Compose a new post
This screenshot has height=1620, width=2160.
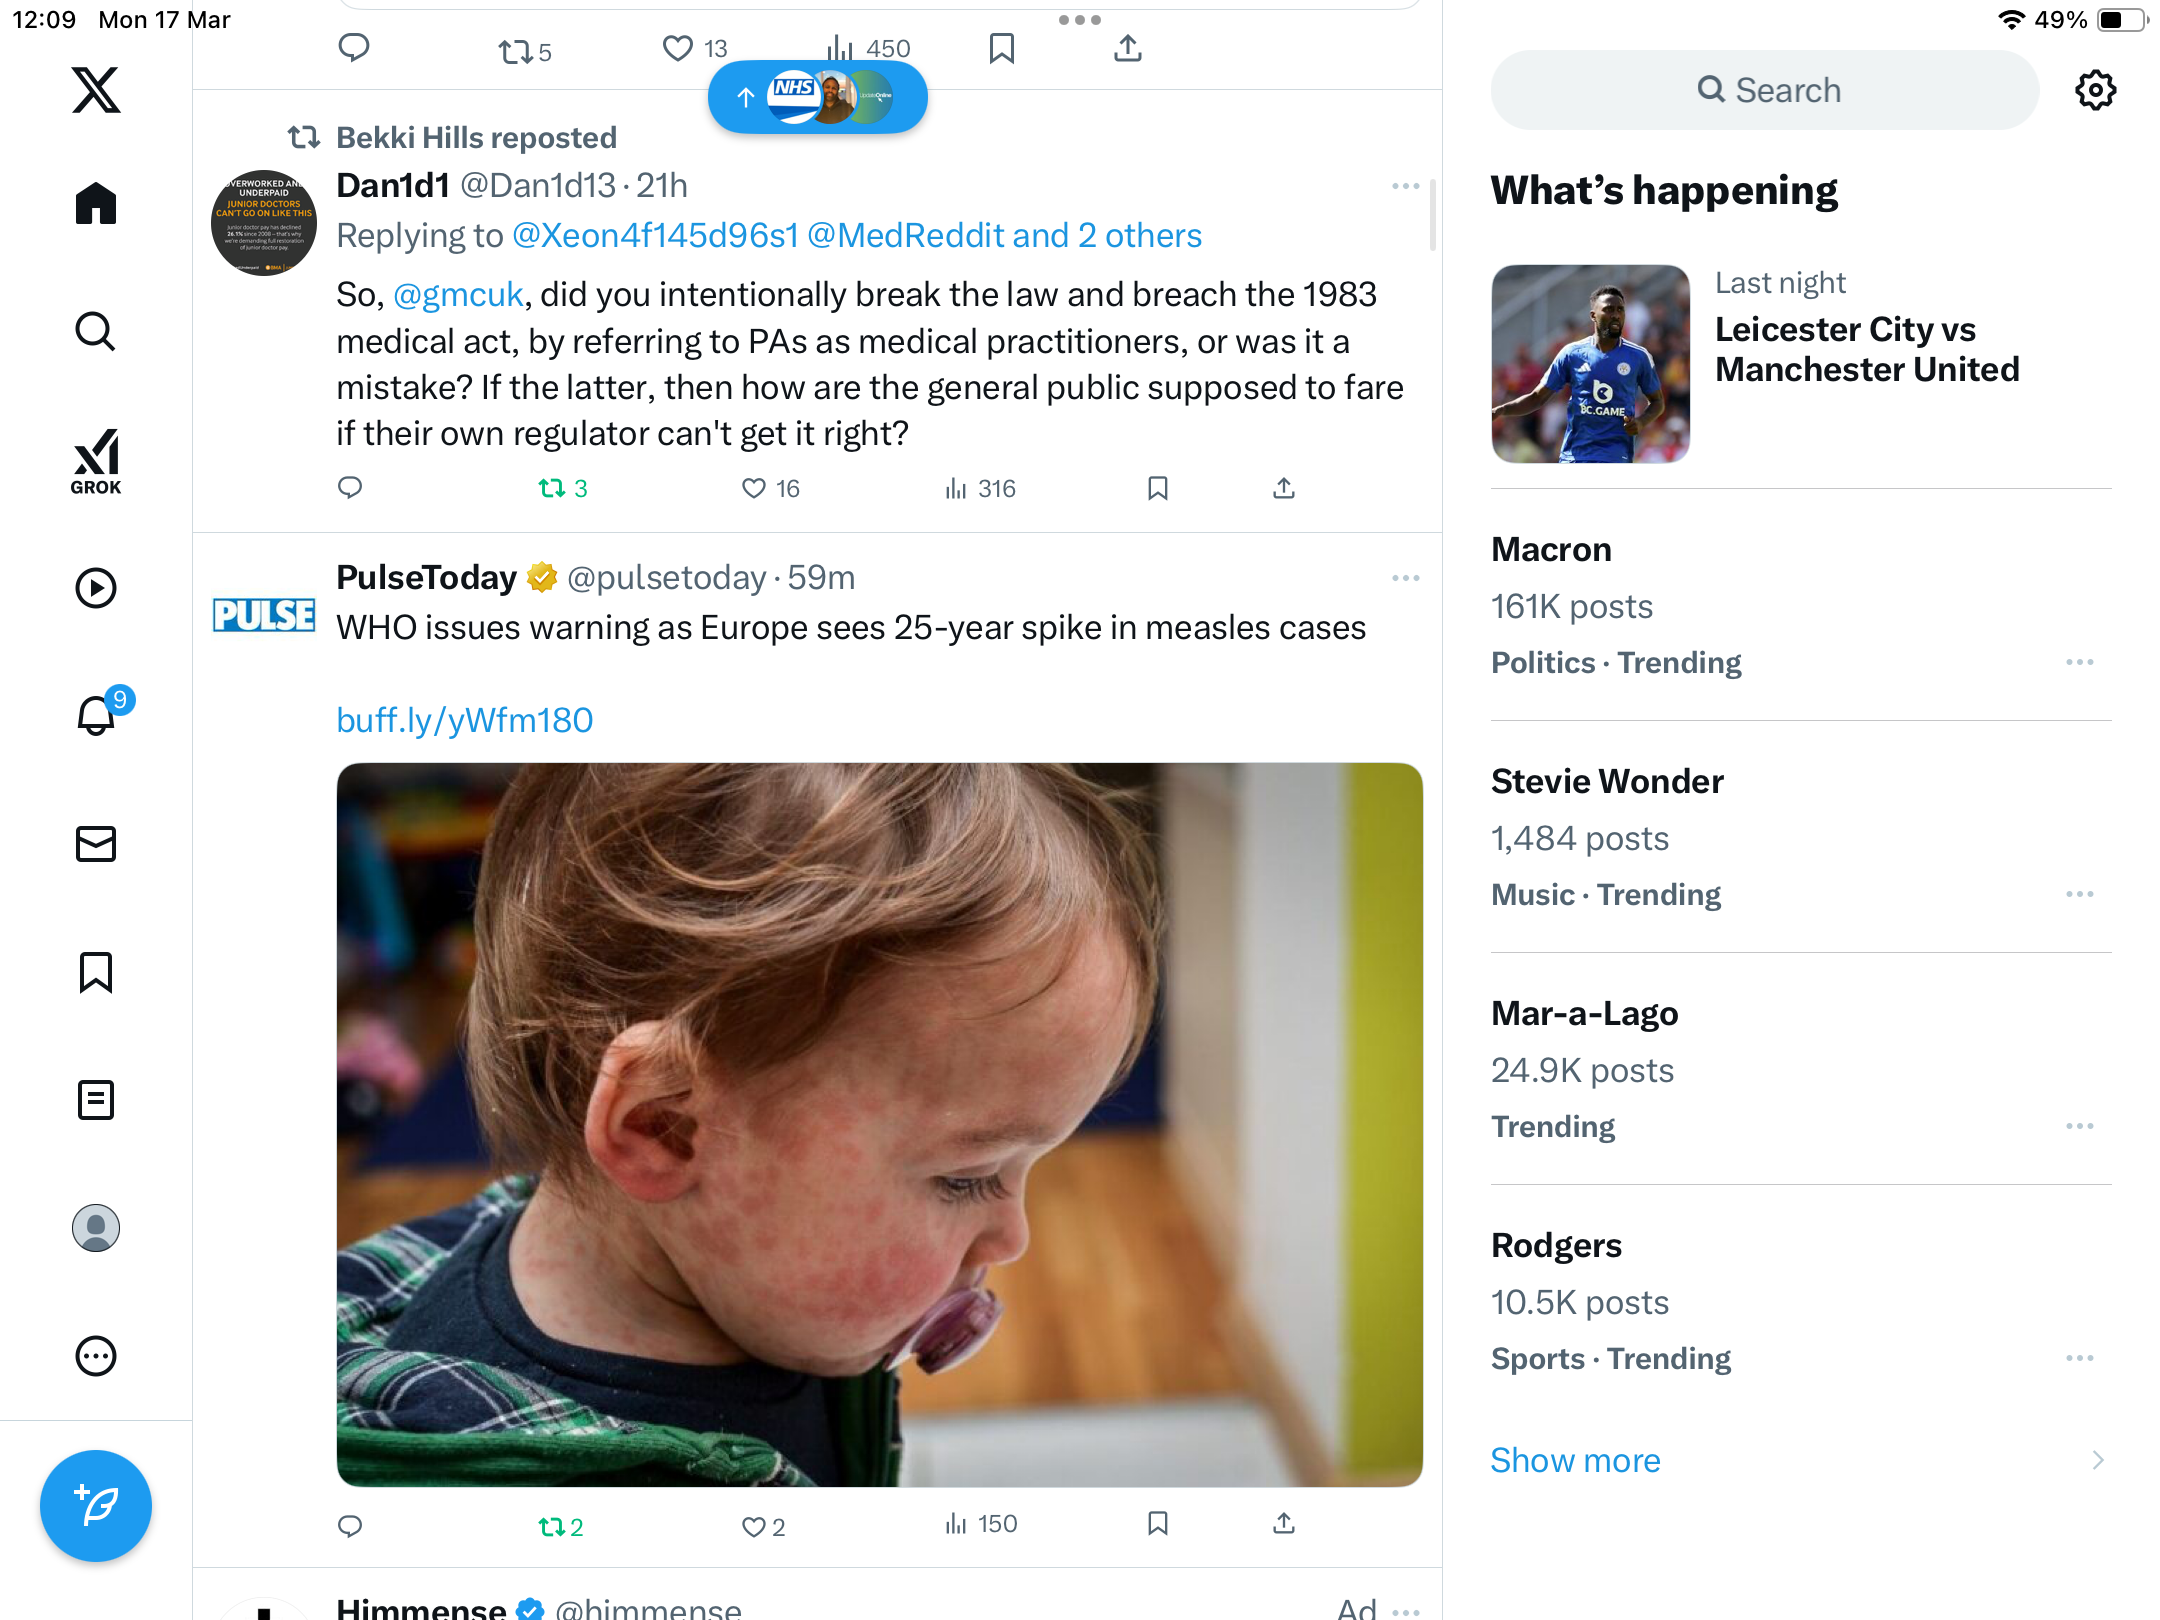pos(96,1505)
